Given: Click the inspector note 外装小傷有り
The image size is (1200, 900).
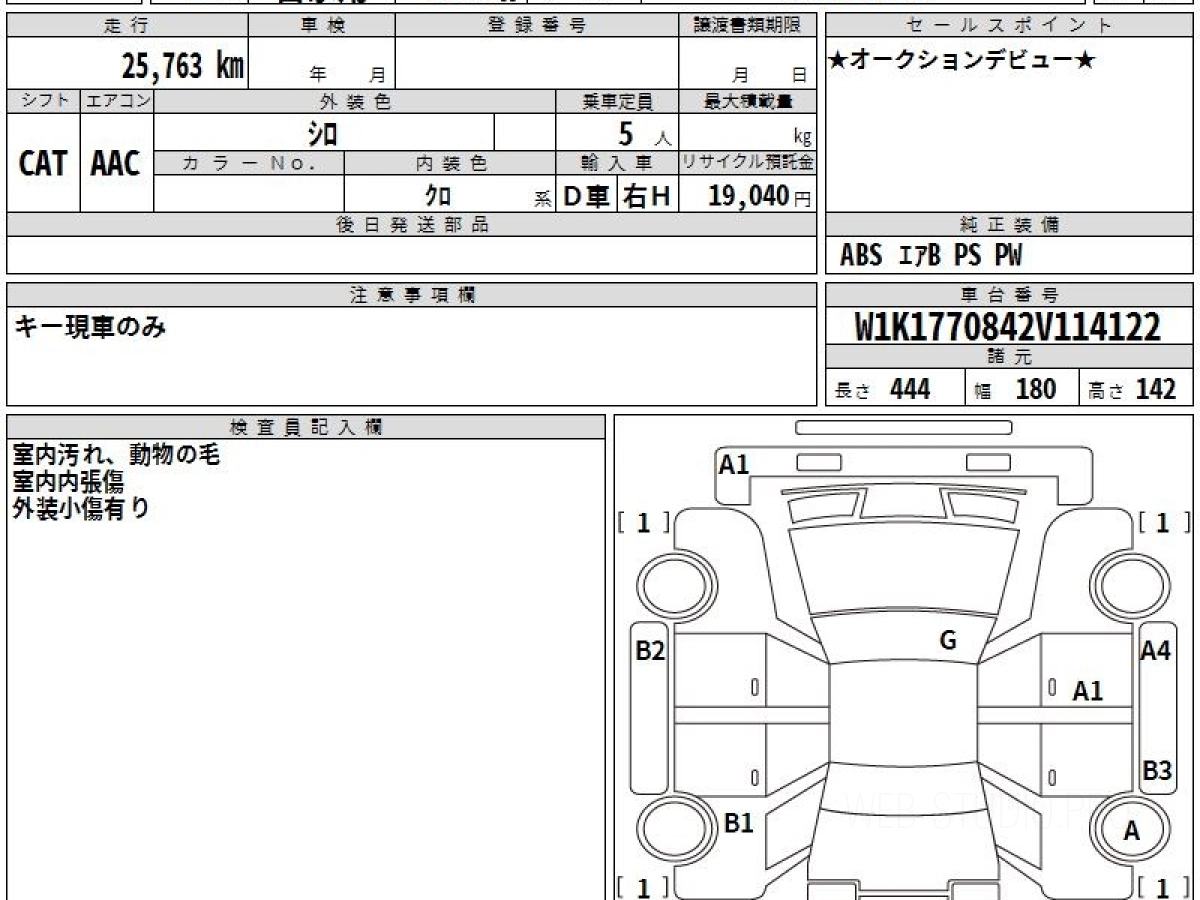Looking at the screenshot, I should tap(81, 507).
